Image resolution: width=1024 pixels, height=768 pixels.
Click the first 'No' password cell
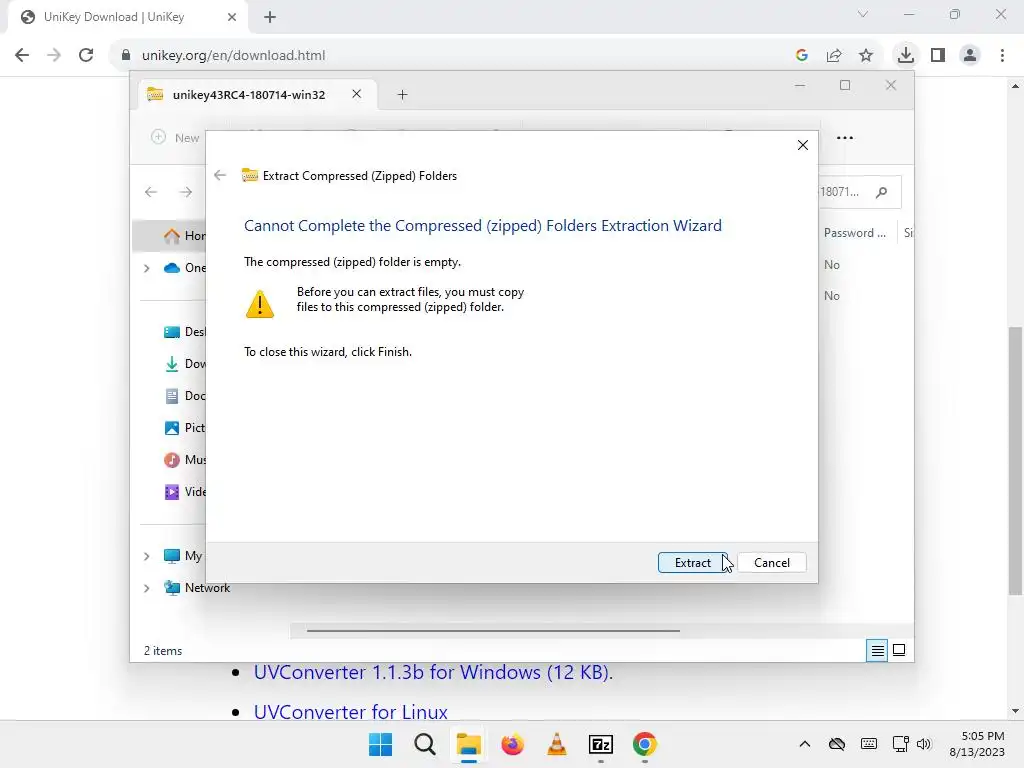(831, 264)
